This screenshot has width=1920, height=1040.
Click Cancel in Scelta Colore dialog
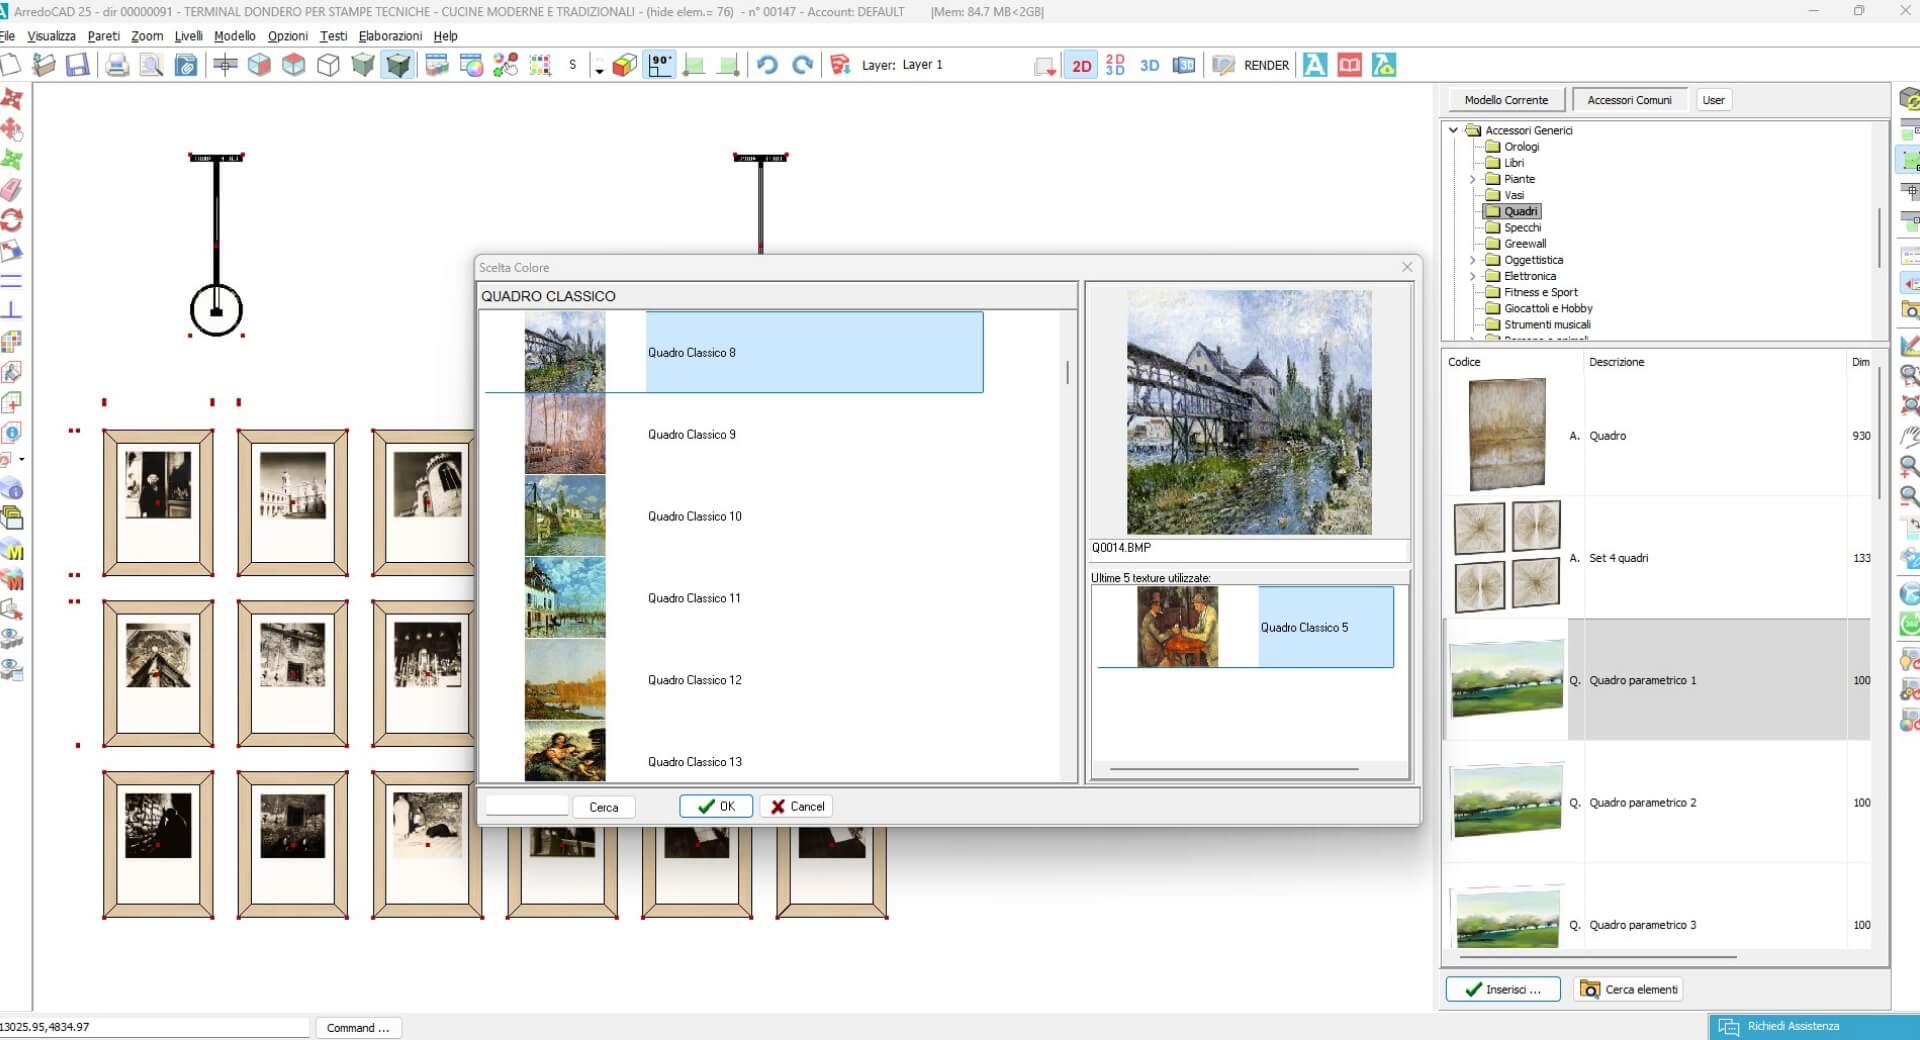point(797,806)
